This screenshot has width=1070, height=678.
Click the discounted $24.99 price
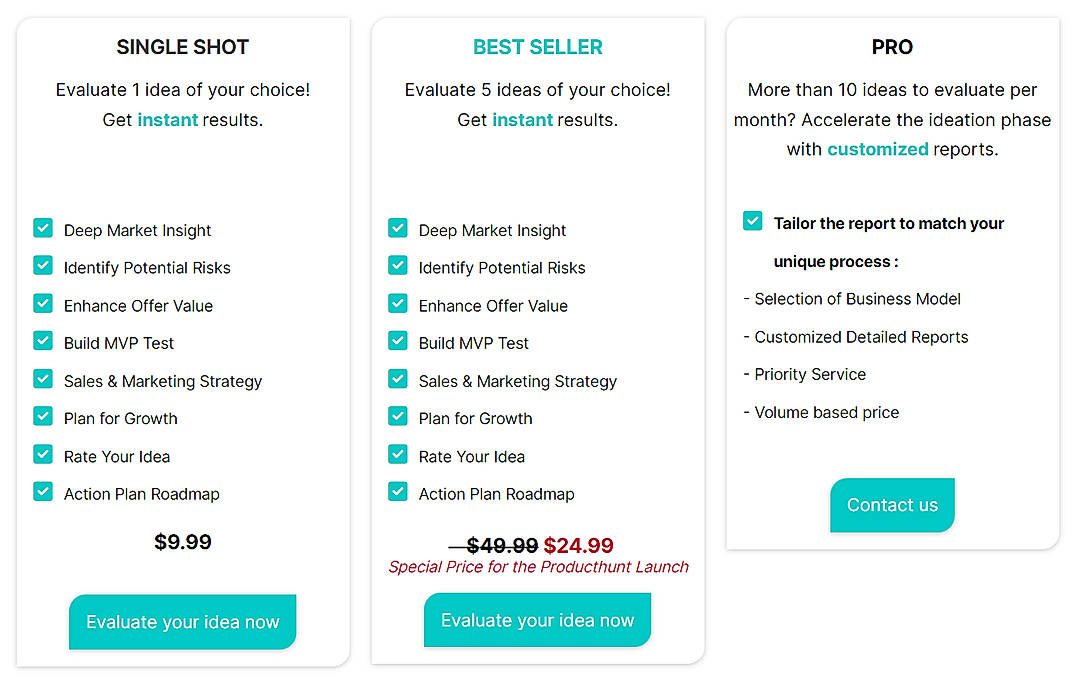579,546
